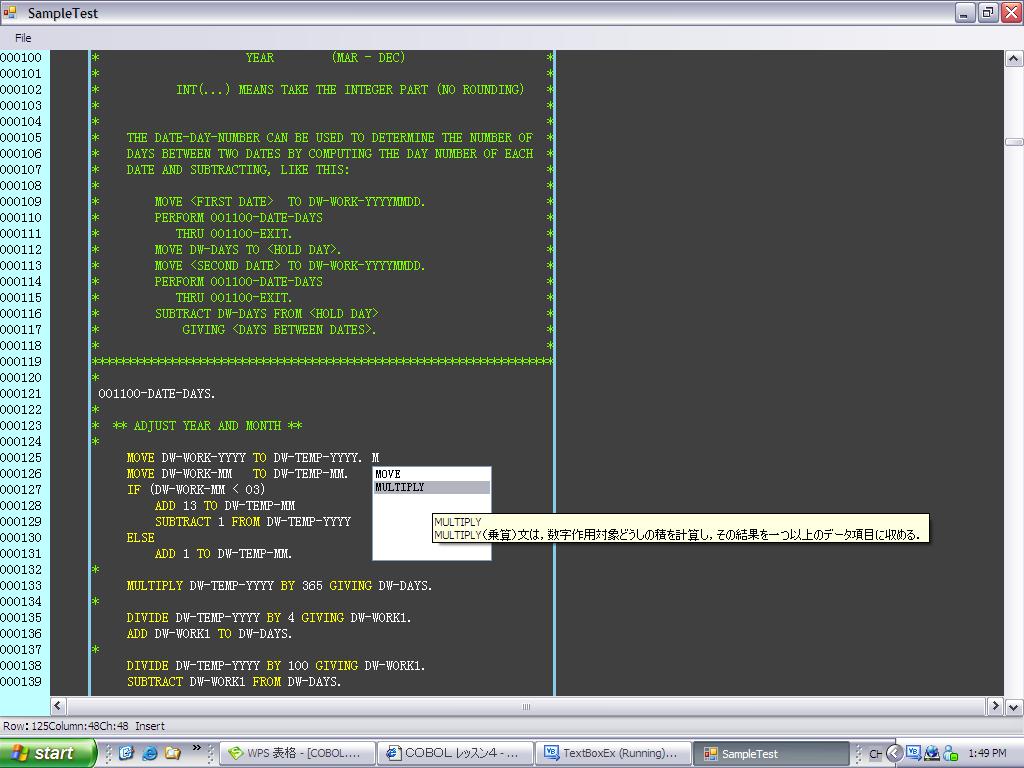Image resolution: width=1024 pixels, height=768 pixels.
Task: Switch to the WPS 表格 taskbar window
Action: [x=297, y=752]
